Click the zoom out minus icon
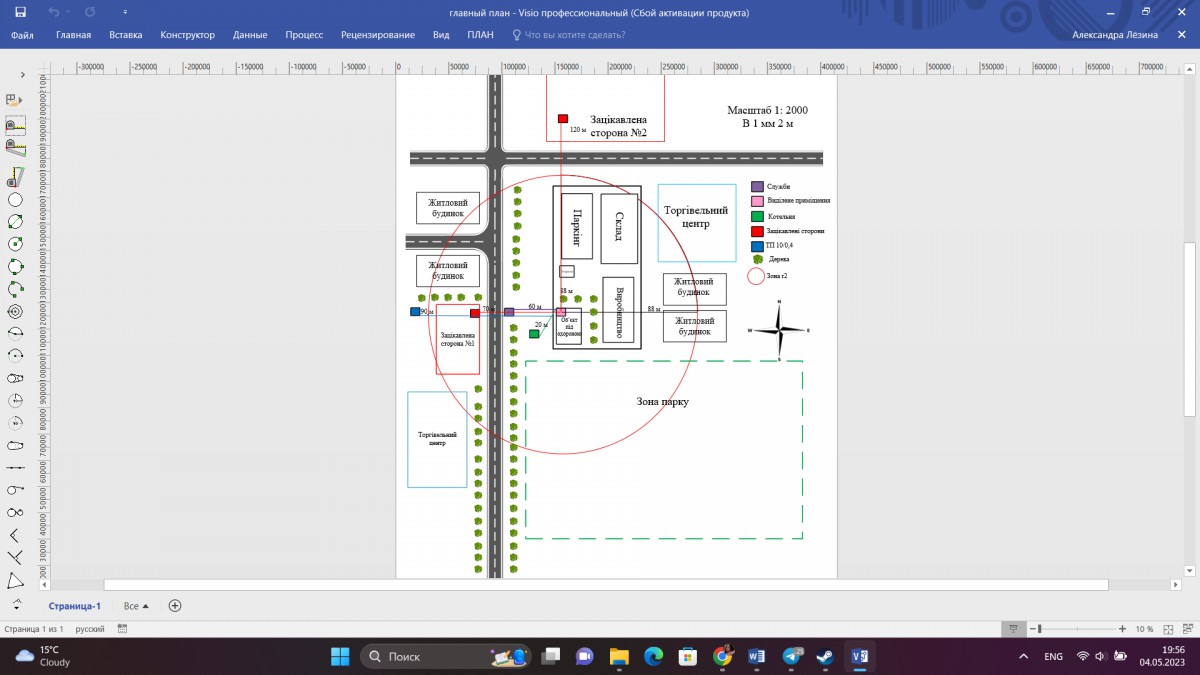Screen dimensions: 1200x675 click(1031, 629)
